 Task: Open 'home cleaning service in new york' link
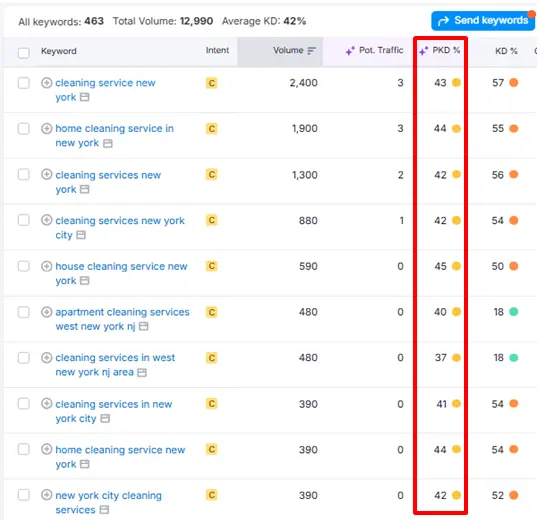coord(115,136)
